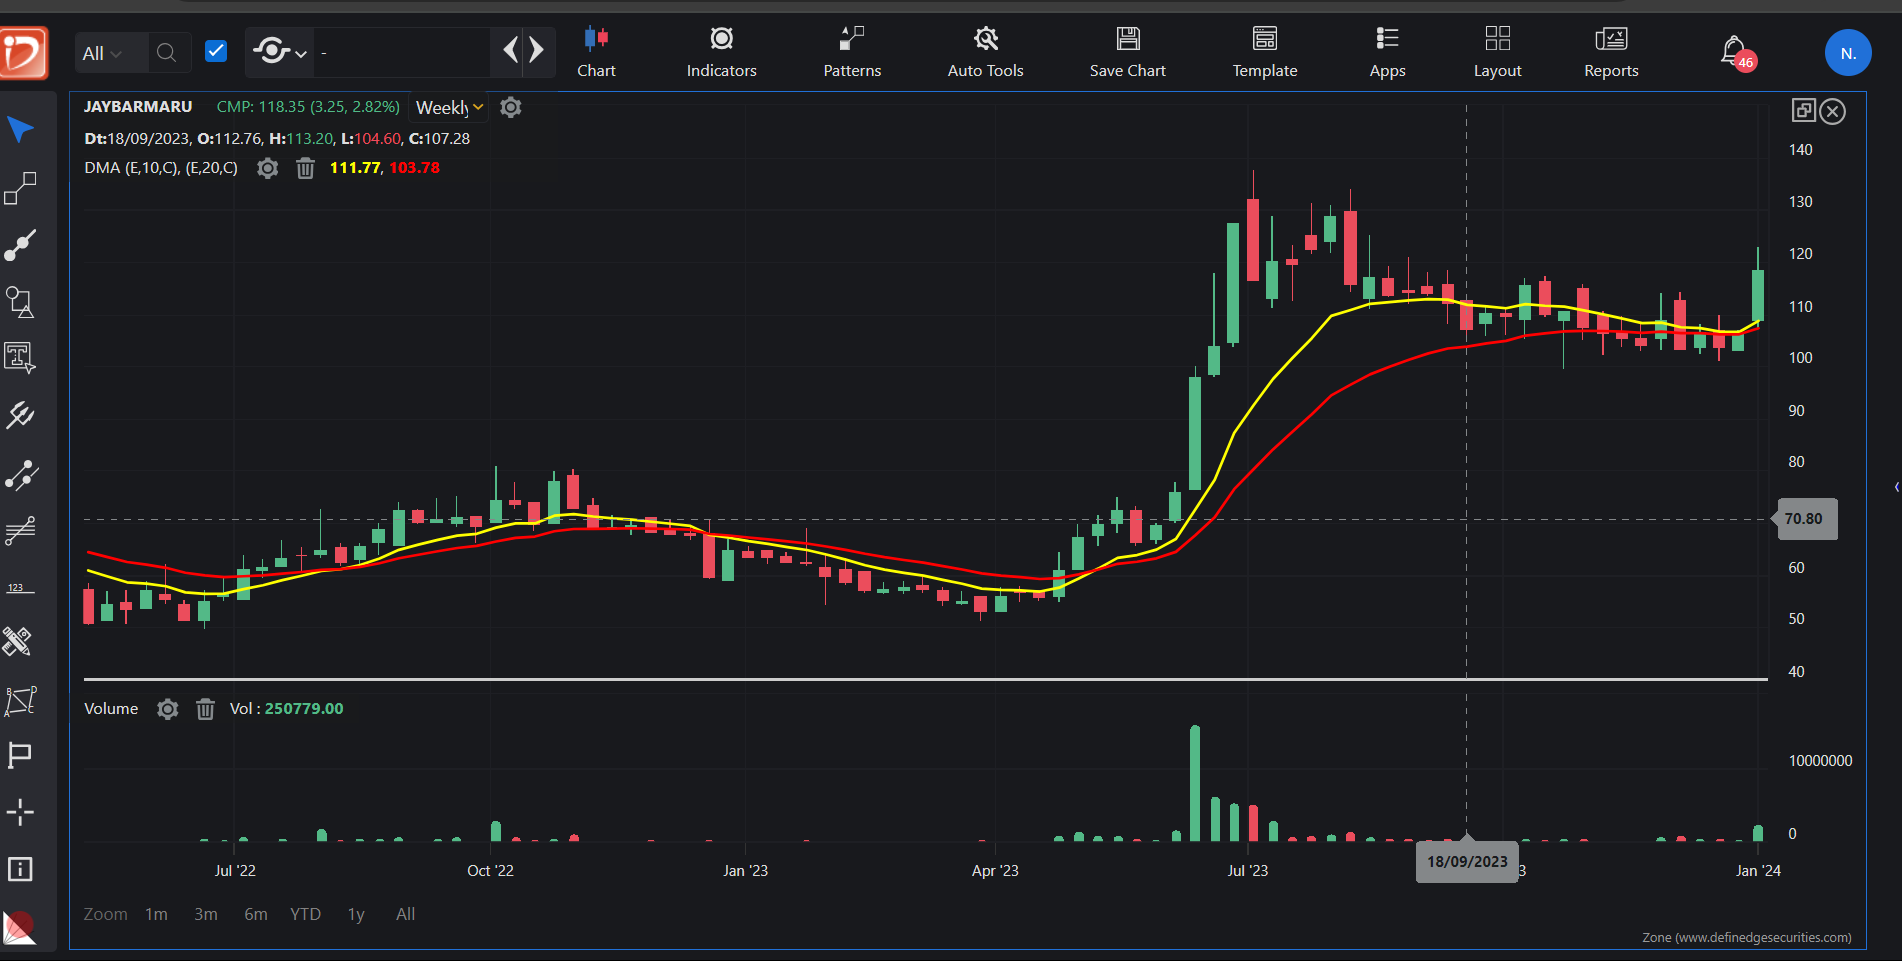
Task: Set zoom to All
Action: 405,914
